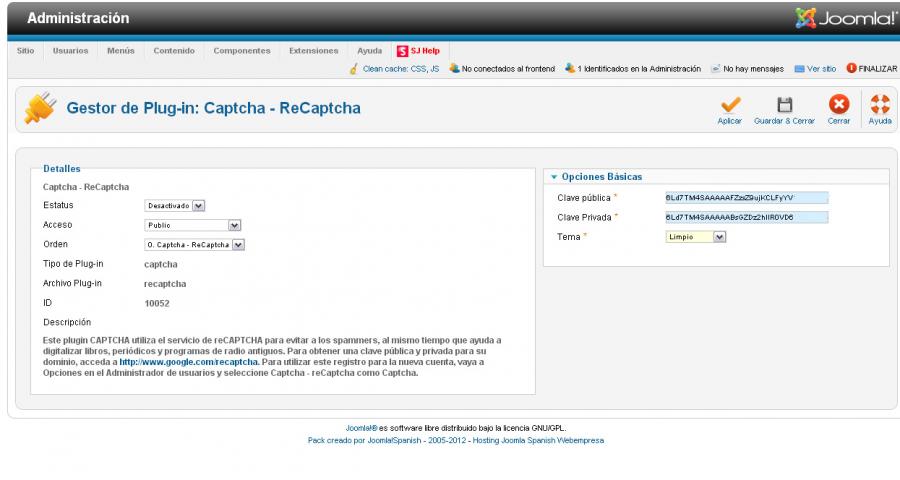The height and width of the screenshot is (480, 900).
Task: Open the Ayuda lifebuoy icon
Action: 880,104
